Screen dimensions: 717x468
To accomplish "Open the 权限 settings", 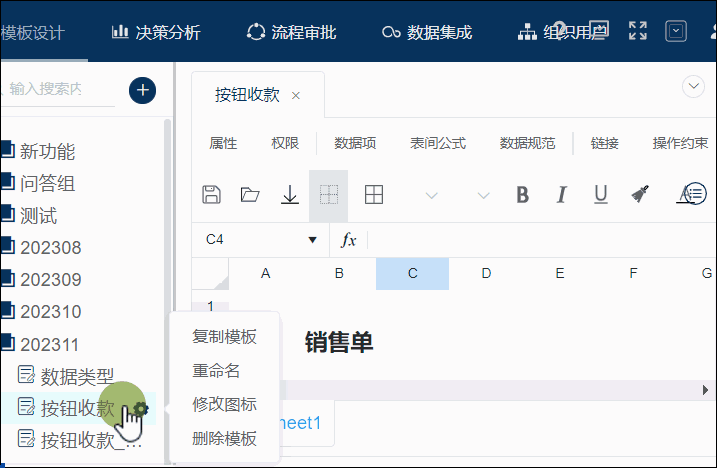I will pyautogui.click(x=285, y=143).
